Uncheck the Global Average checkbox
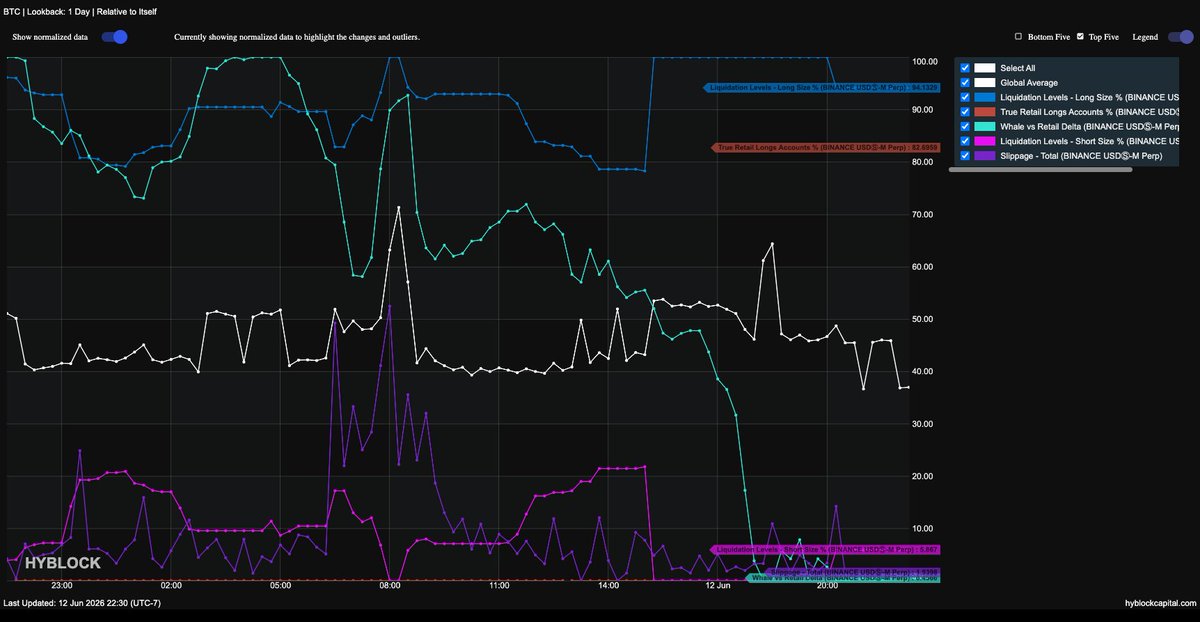The width and height of the screenshot is (1200, 622). pyautogui.click(x=965, y=83)
